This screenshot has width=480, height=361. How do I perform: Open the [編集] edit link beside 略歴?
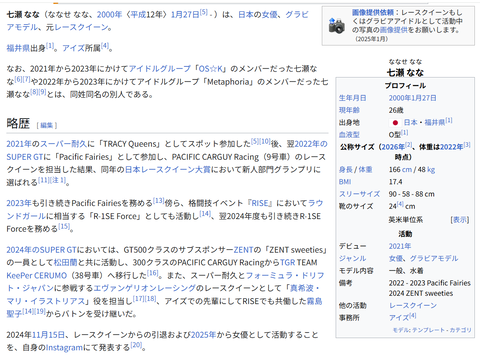pyautogui.click(x=47, y=125)
